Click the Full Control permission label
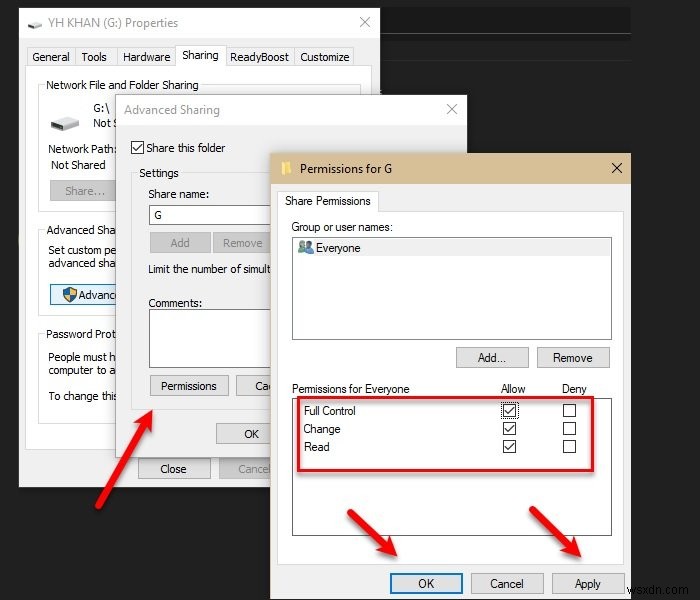The height and width of the screenshot is (600, 700). [329, 411]
